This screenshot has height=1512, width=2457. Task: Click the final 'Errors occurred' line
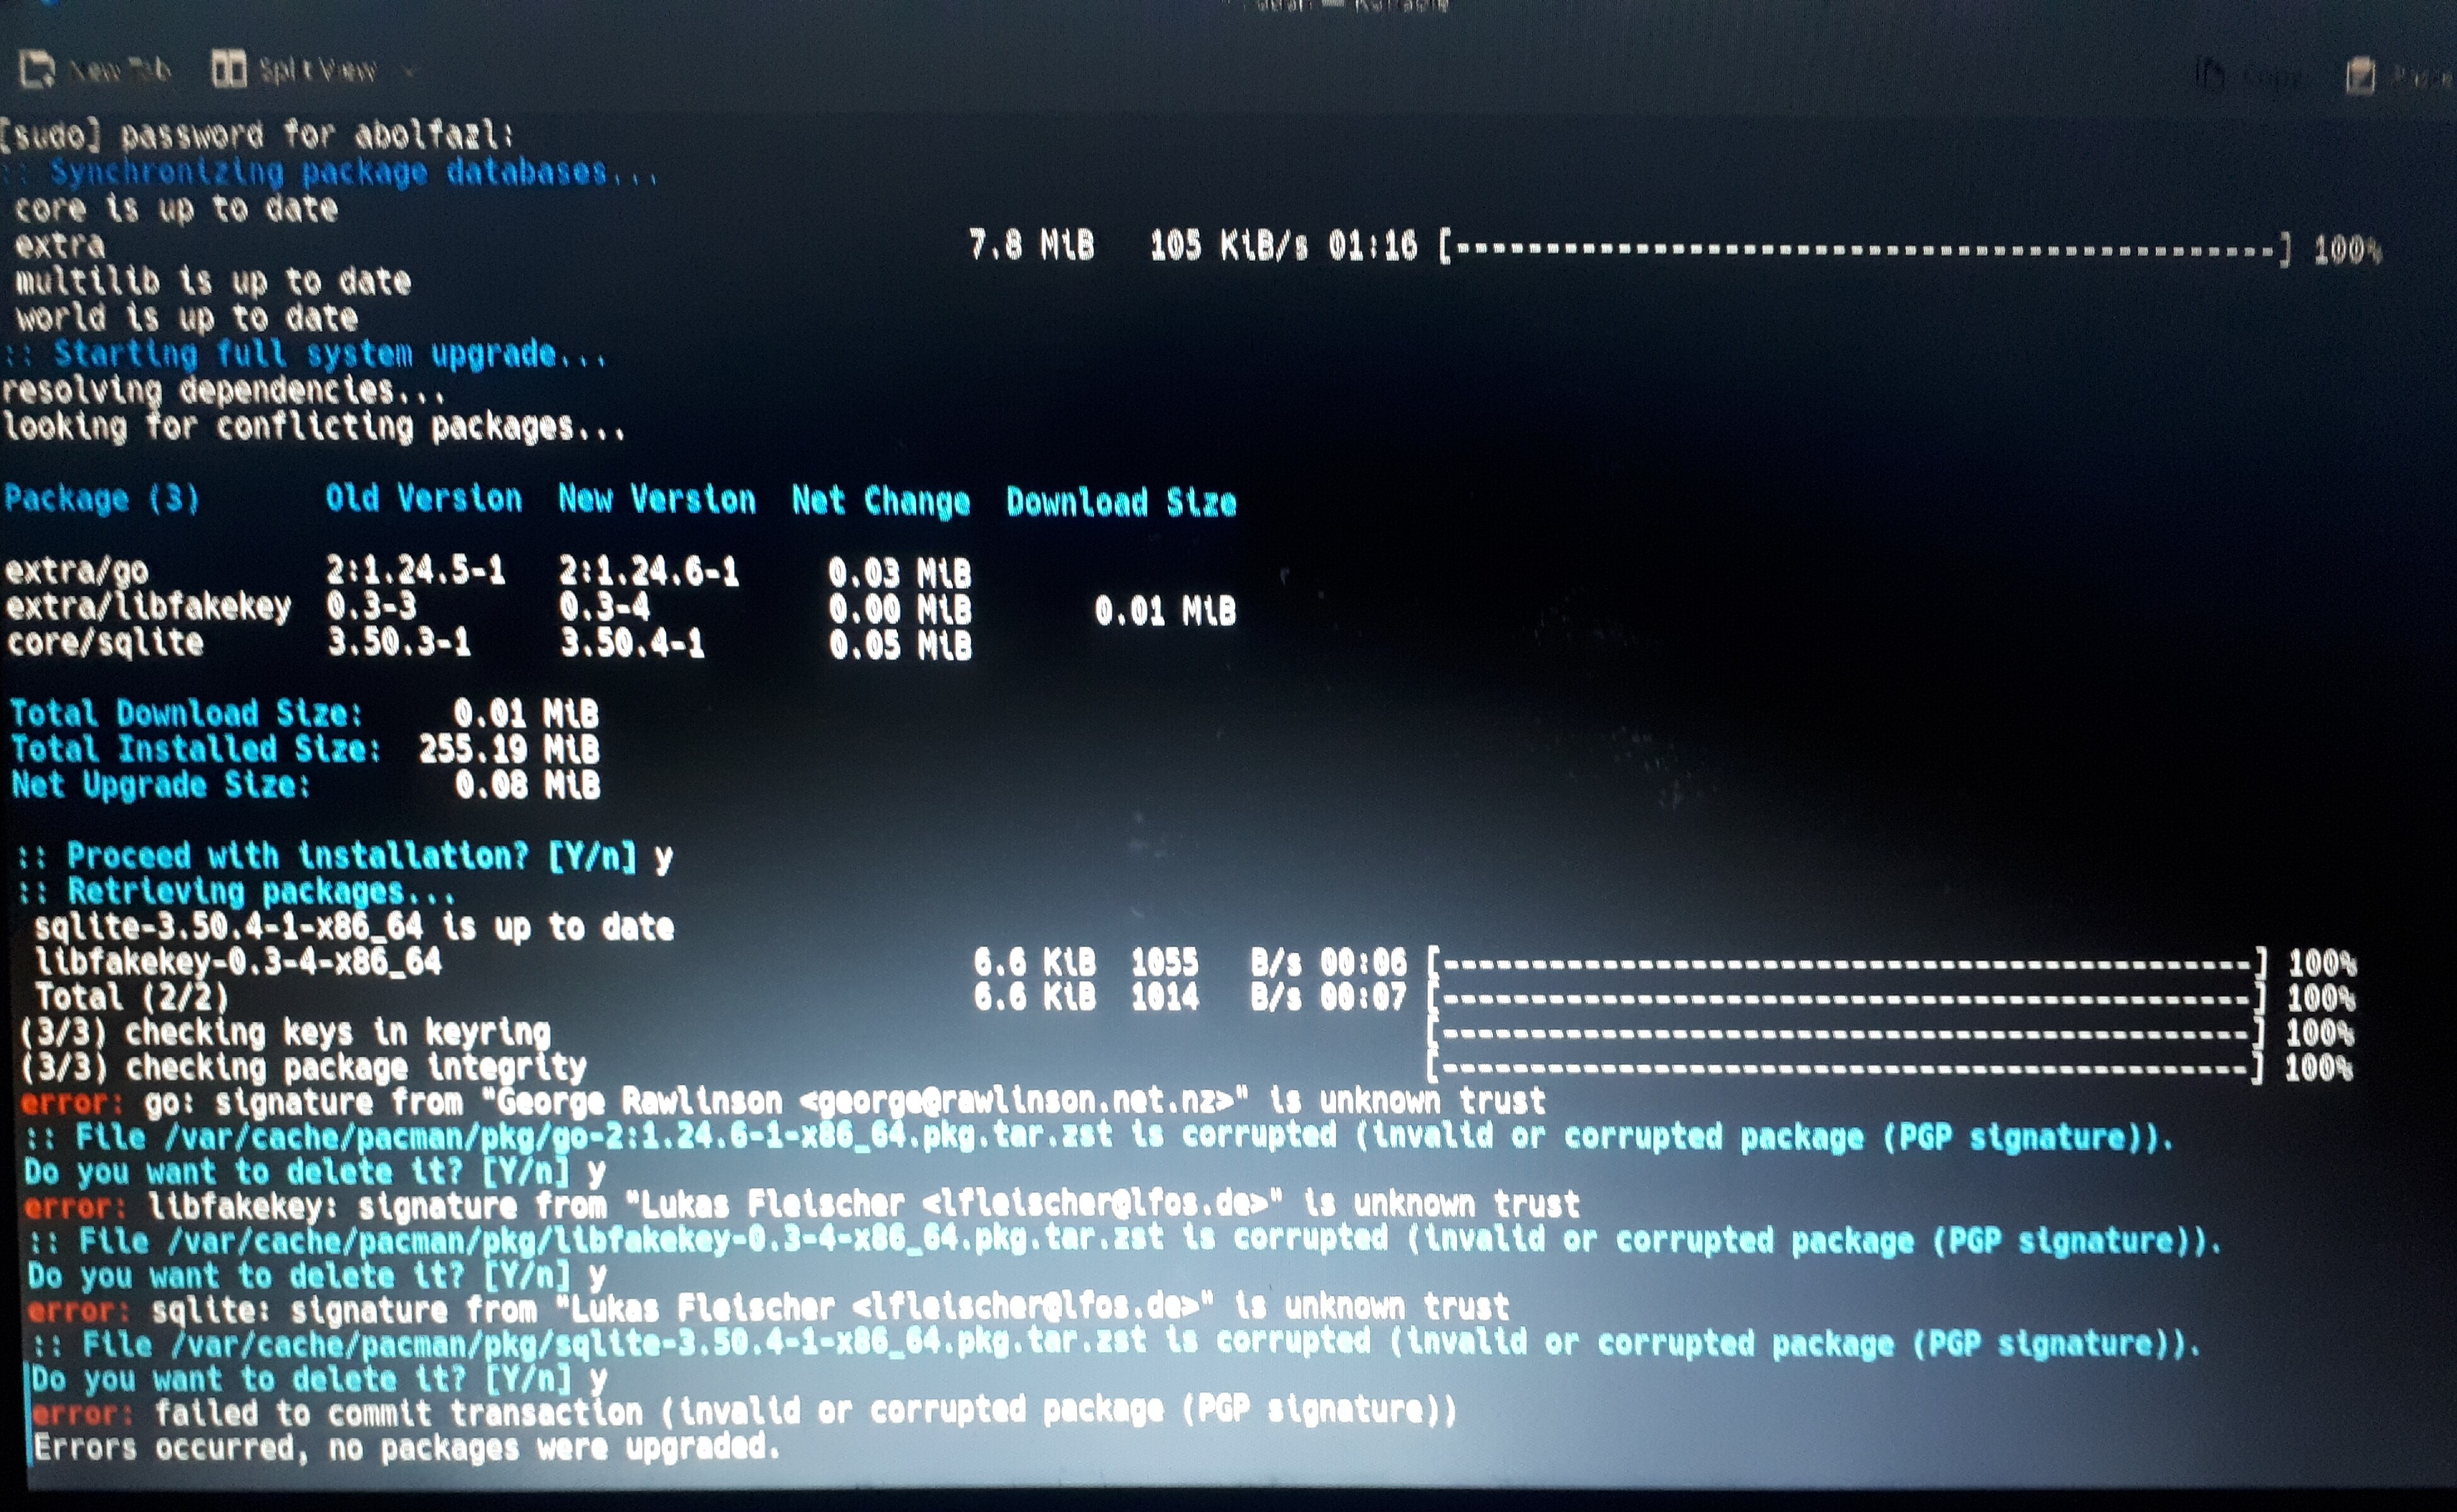[405, 1447]
